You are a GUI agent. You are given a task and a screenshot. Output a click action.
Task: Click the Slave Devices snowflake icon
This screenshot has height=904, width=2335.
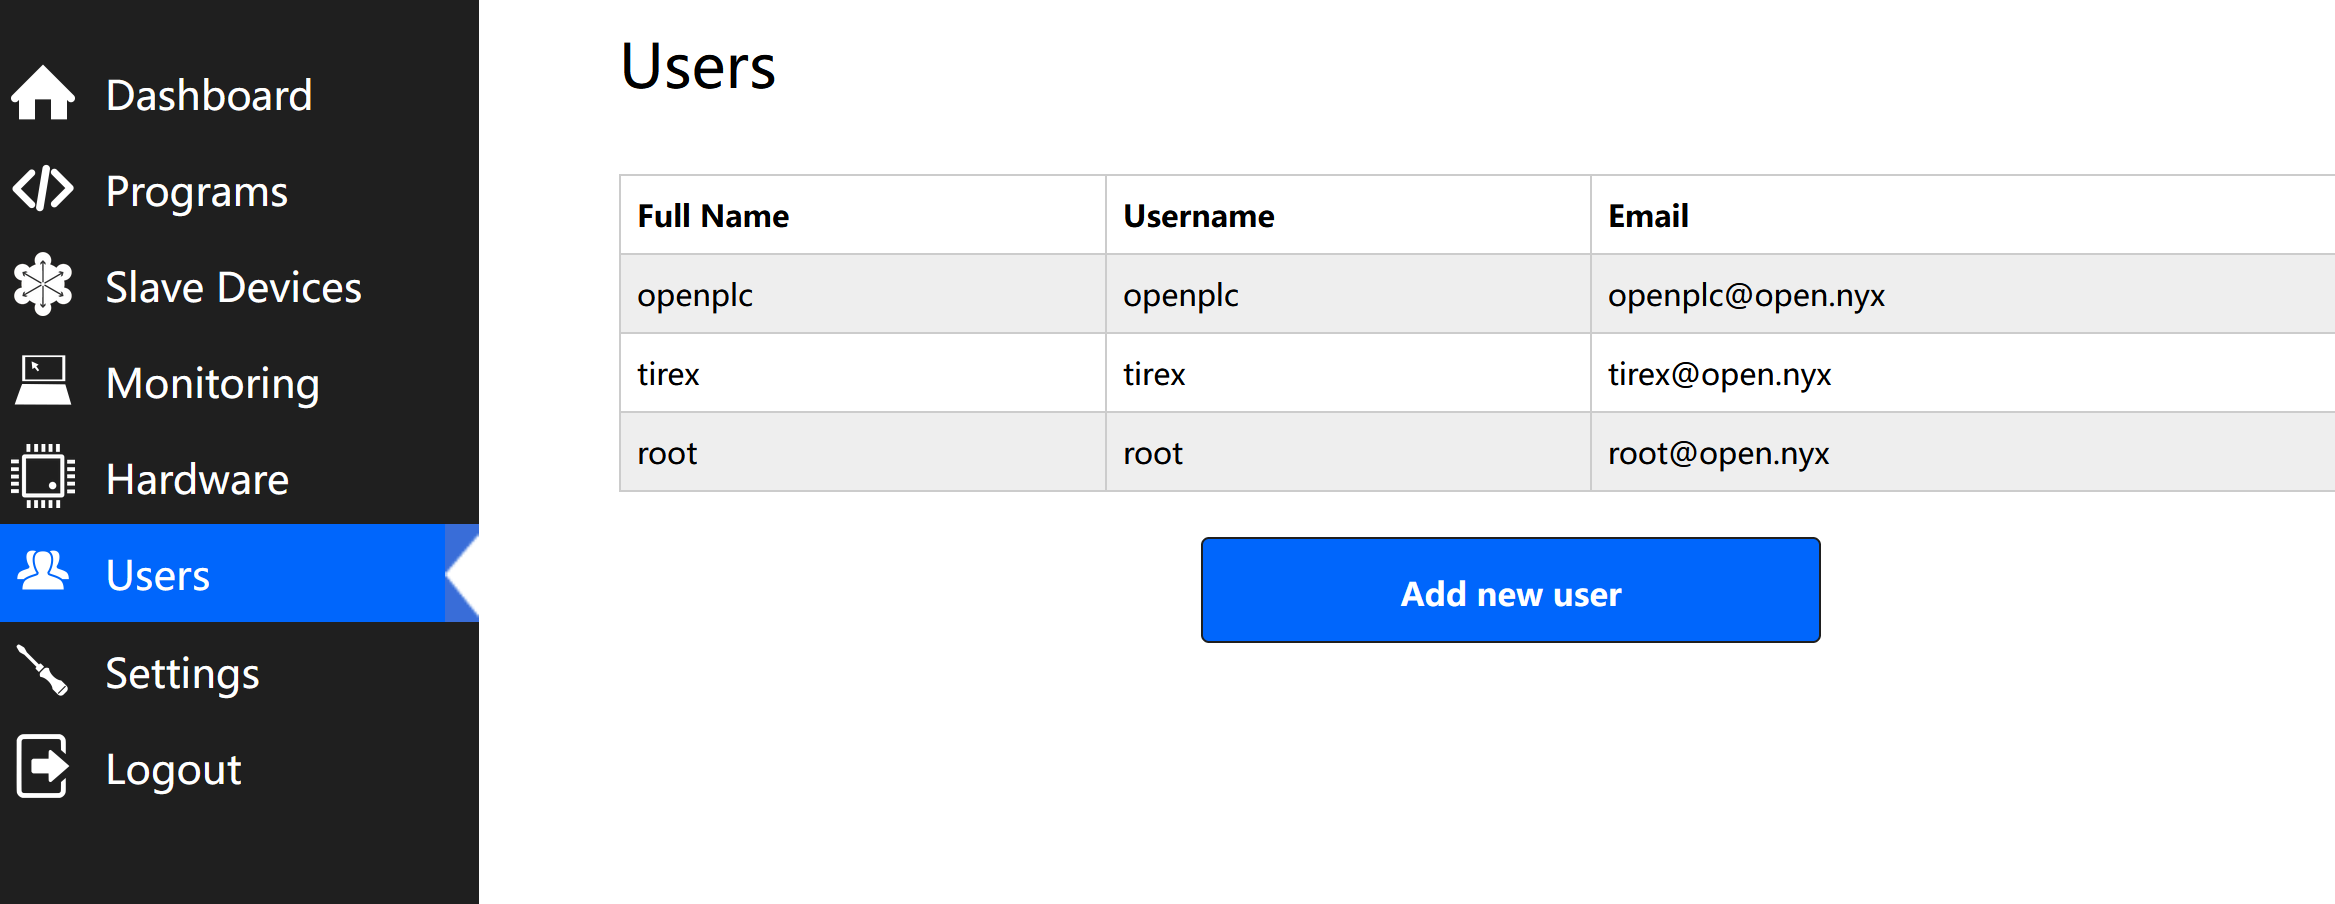click(43, 284)
